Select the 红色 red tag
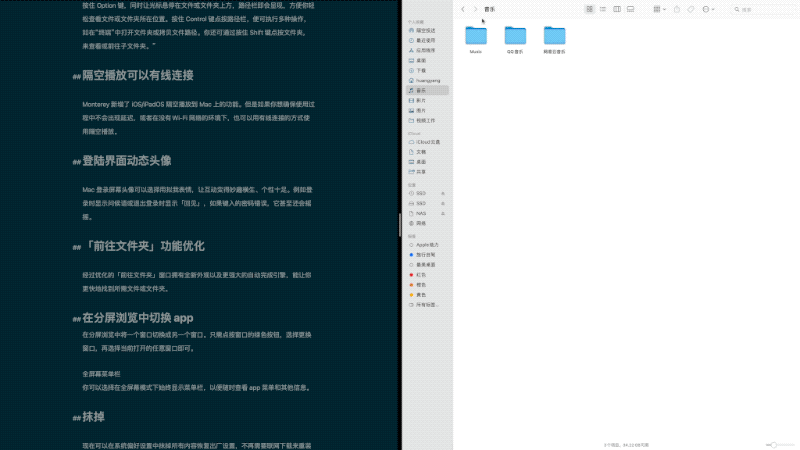 click(x=427, y=275)
